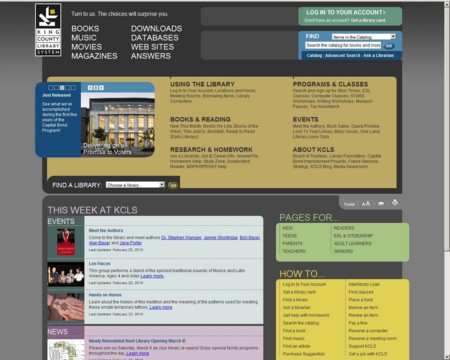The image size is (450, 360).
Task: Click the page scrollbar down arrow
Action: [x=447, y=357]
